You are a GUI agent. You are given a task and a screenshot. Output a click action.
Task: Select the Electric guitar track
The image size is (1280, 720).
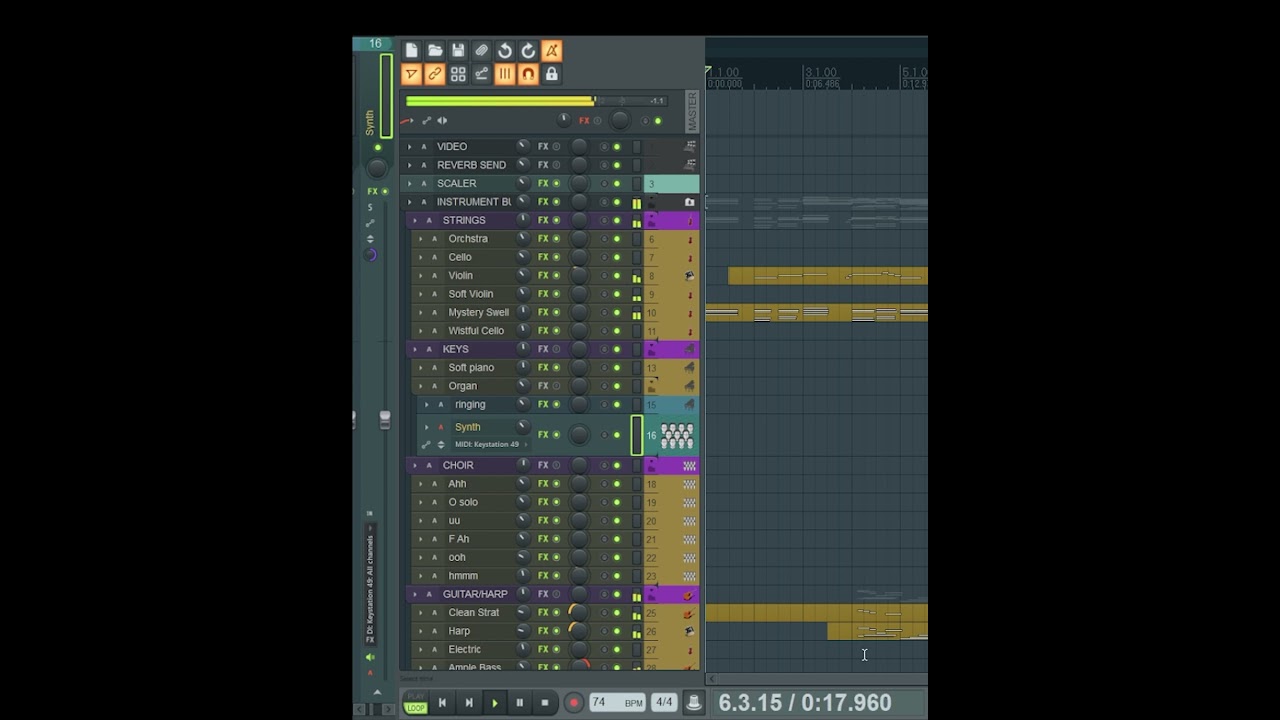coord(464,650)
